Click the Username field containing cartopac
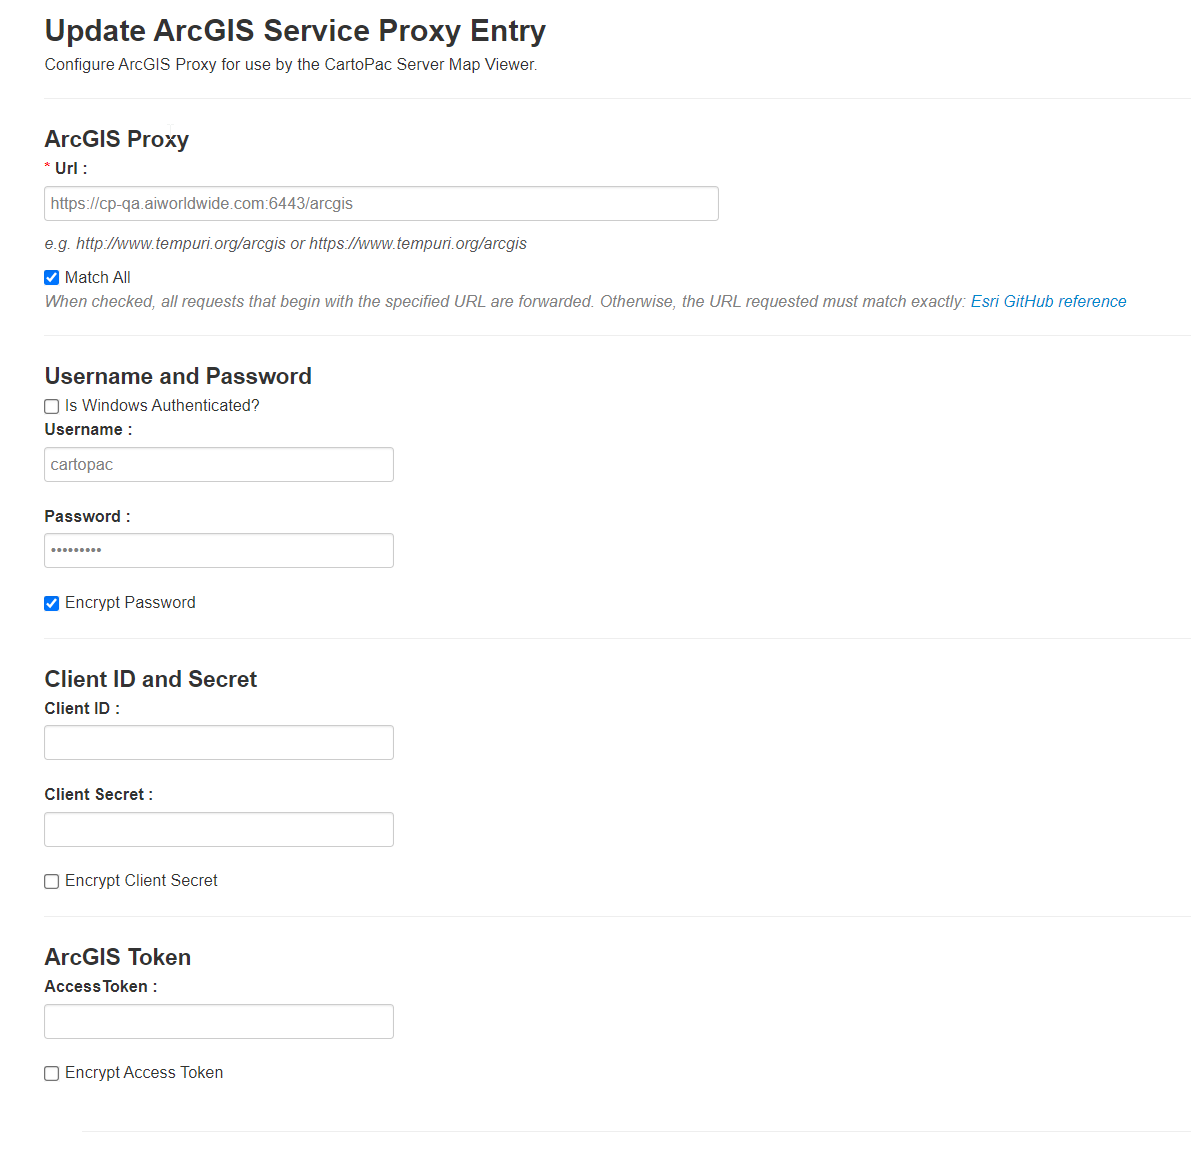 point(219,464)
